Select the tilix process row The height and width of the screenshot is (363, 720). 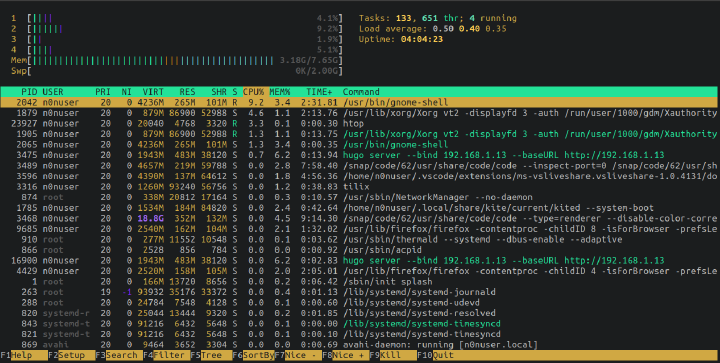pos(359,187)
